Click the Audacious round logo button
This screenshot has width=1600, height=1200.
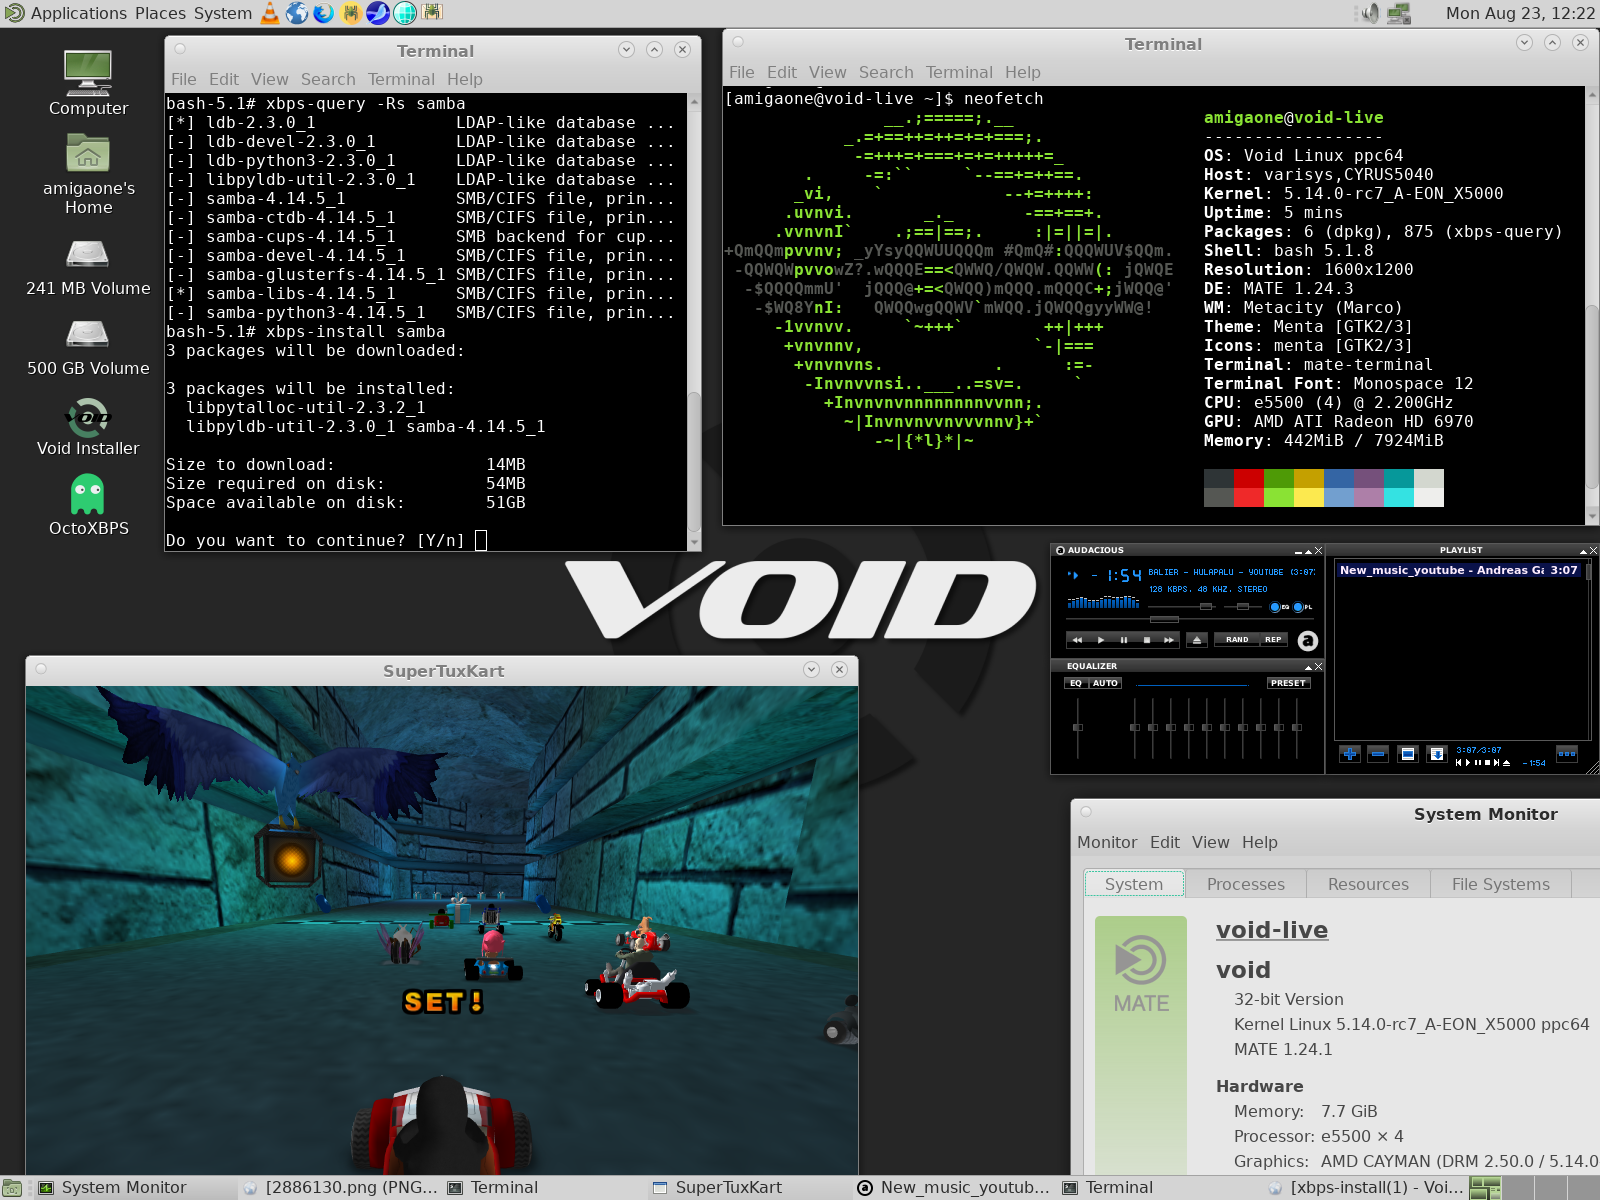[1308, 641]
